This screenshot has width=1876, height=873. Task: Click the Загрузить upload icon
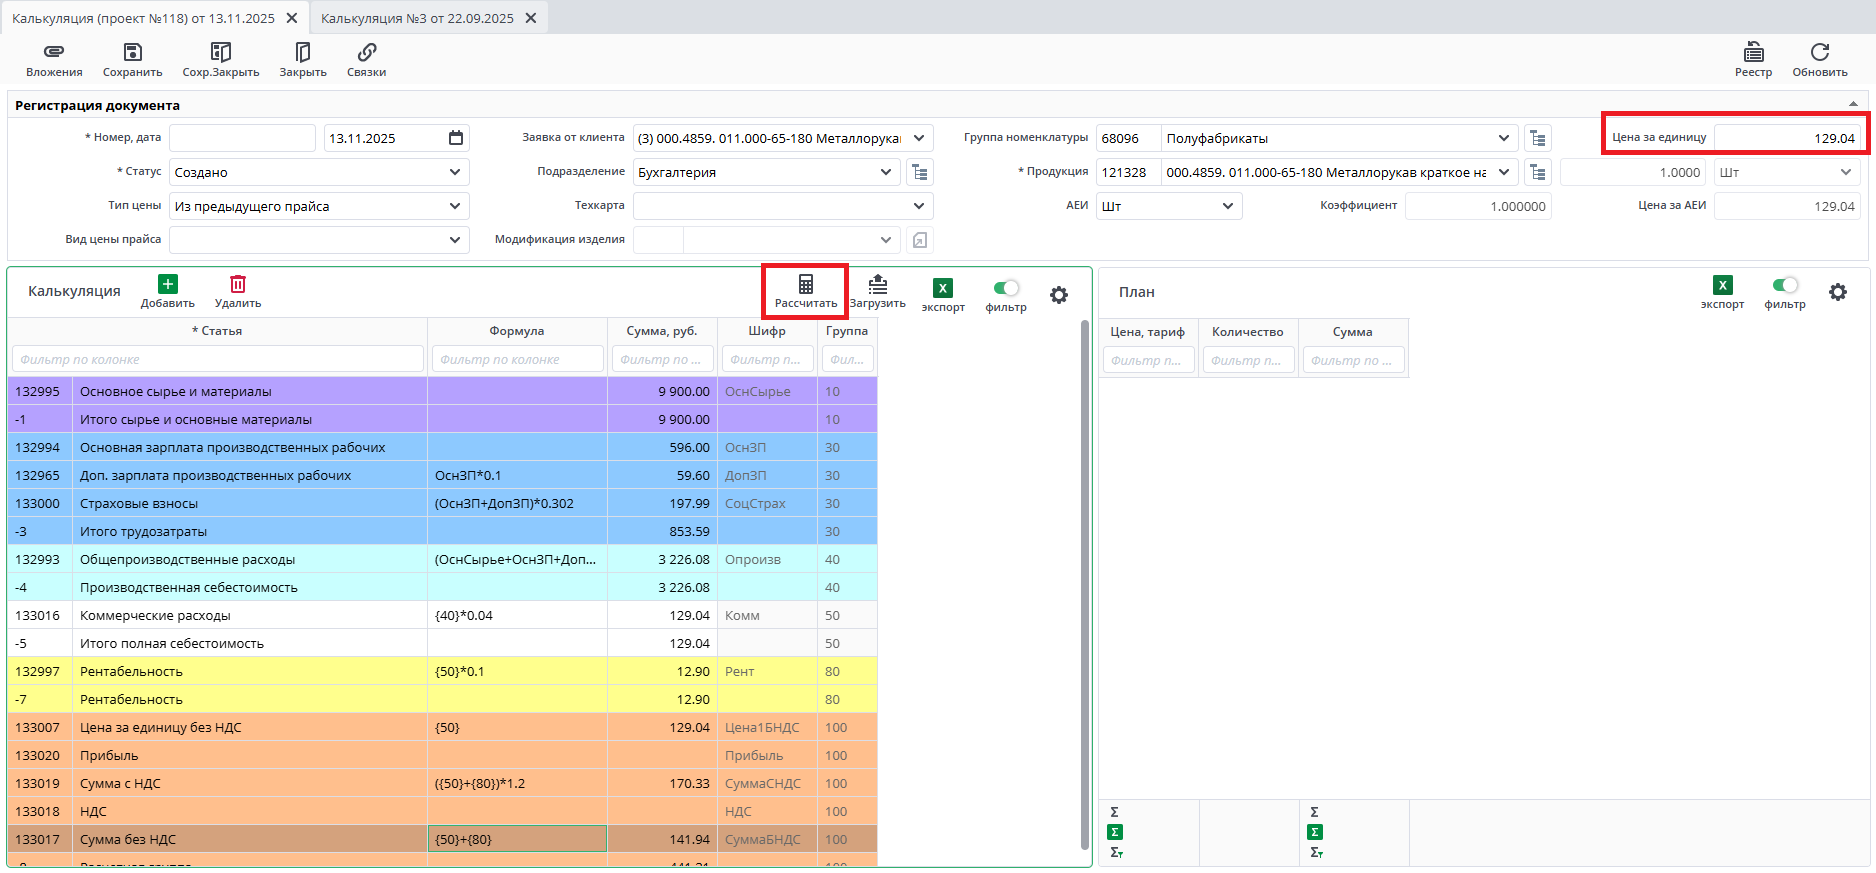[877, 285]
